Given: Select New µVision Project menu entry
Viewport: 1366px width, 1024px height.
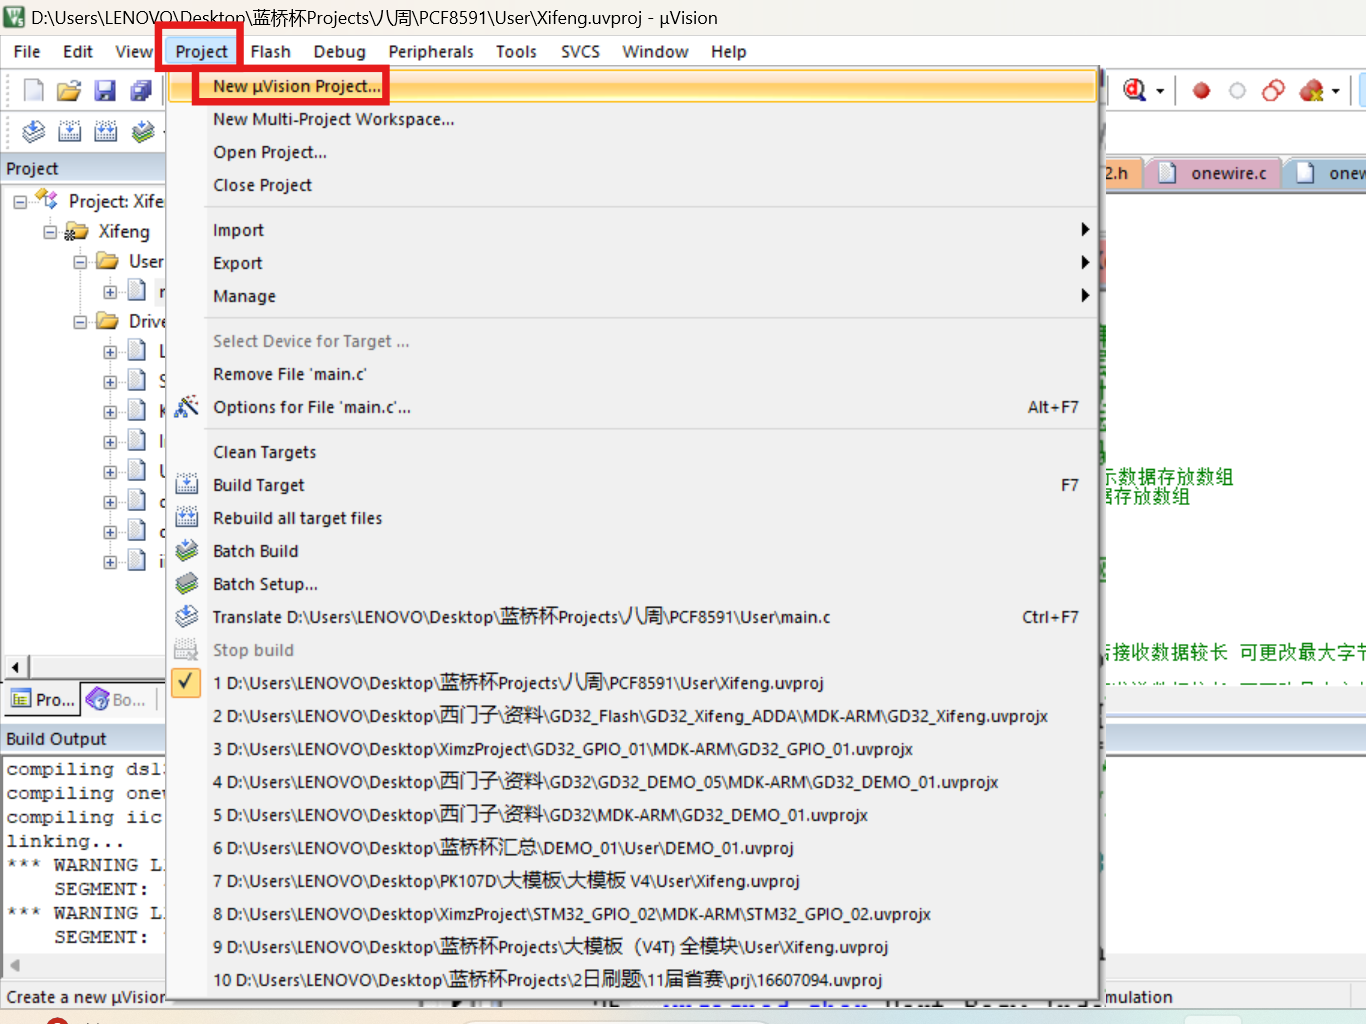Looking at the screenshot, I should point(633,86).
